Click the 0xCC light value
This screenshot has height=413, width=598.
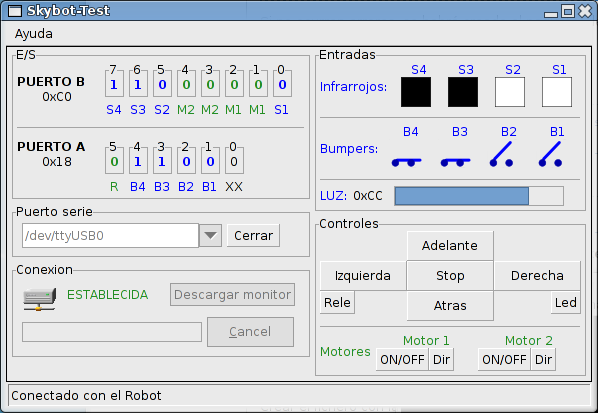368,196
